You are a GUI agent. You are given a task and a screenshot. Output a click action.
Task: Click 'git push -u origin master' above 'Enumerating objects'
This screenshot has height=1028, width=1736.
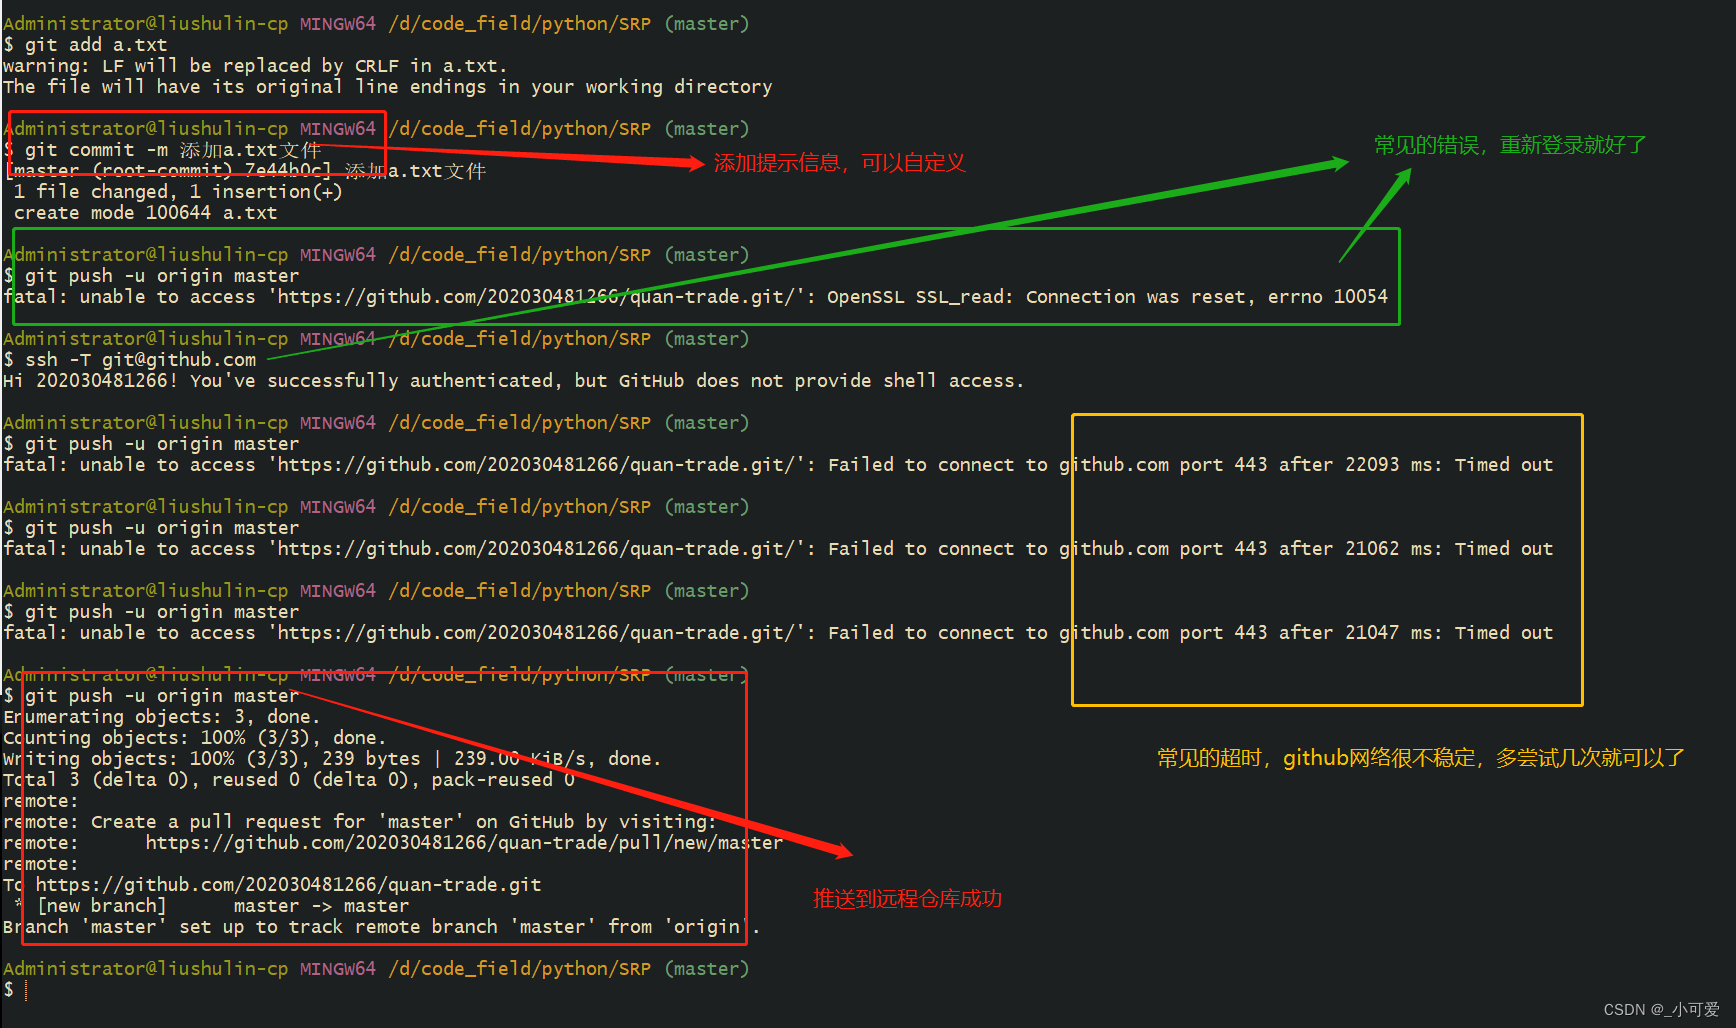tap(151, 696)
